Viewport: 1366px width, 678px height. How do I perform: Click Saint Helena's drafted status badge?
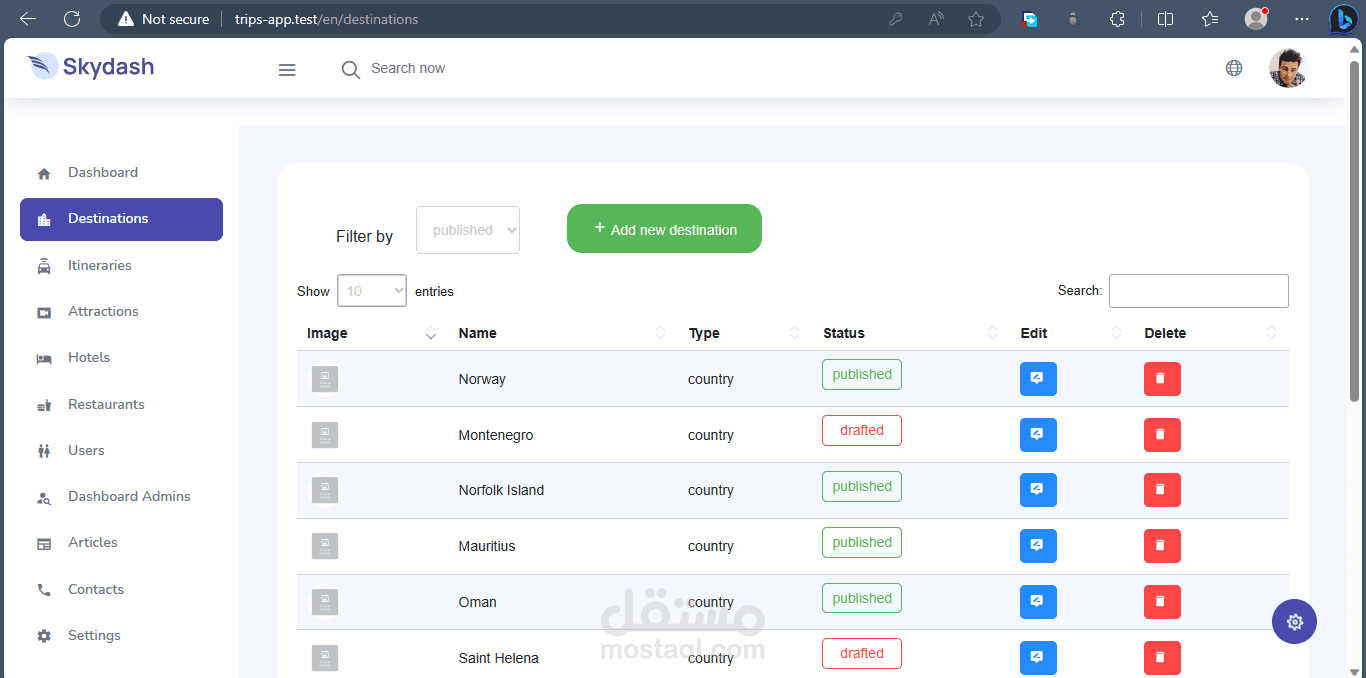coord(862,653)
